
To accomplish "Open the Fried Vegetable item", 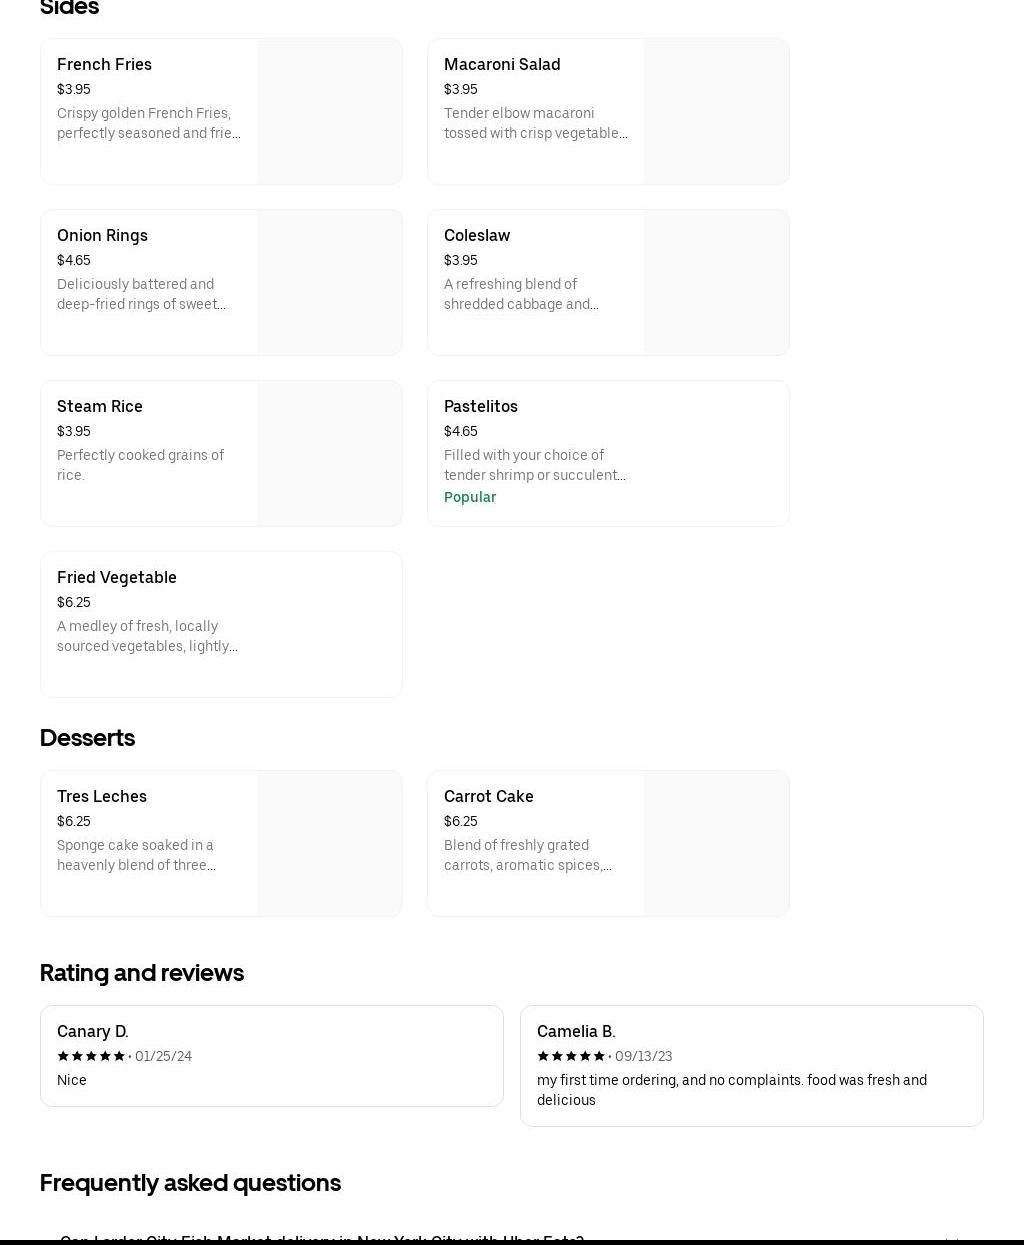I will pos(117,577).
